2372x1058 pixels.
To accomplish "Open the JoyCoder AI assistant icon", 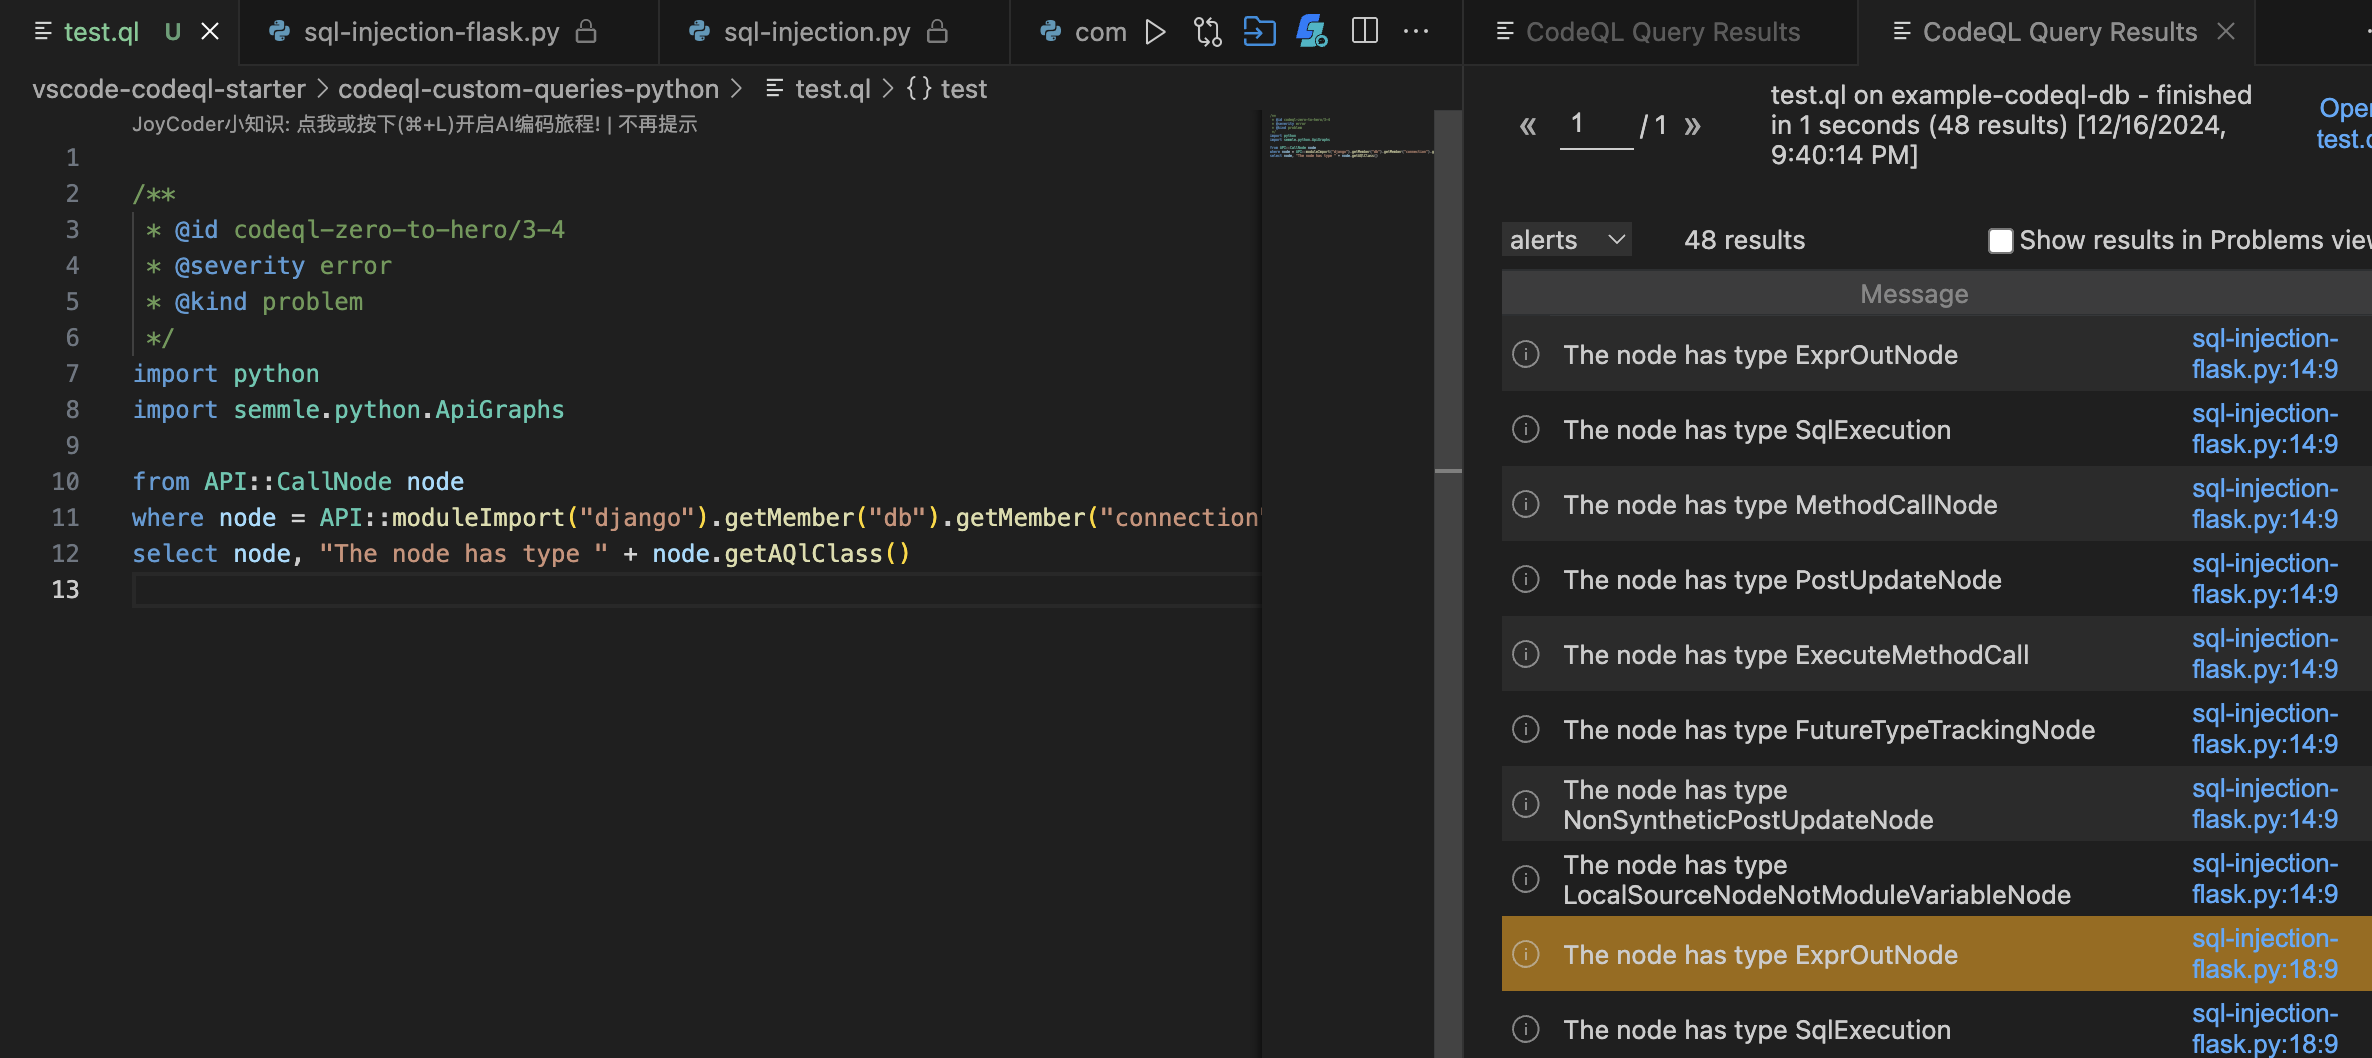I will pyautogui.click(x=1311, y=32).
